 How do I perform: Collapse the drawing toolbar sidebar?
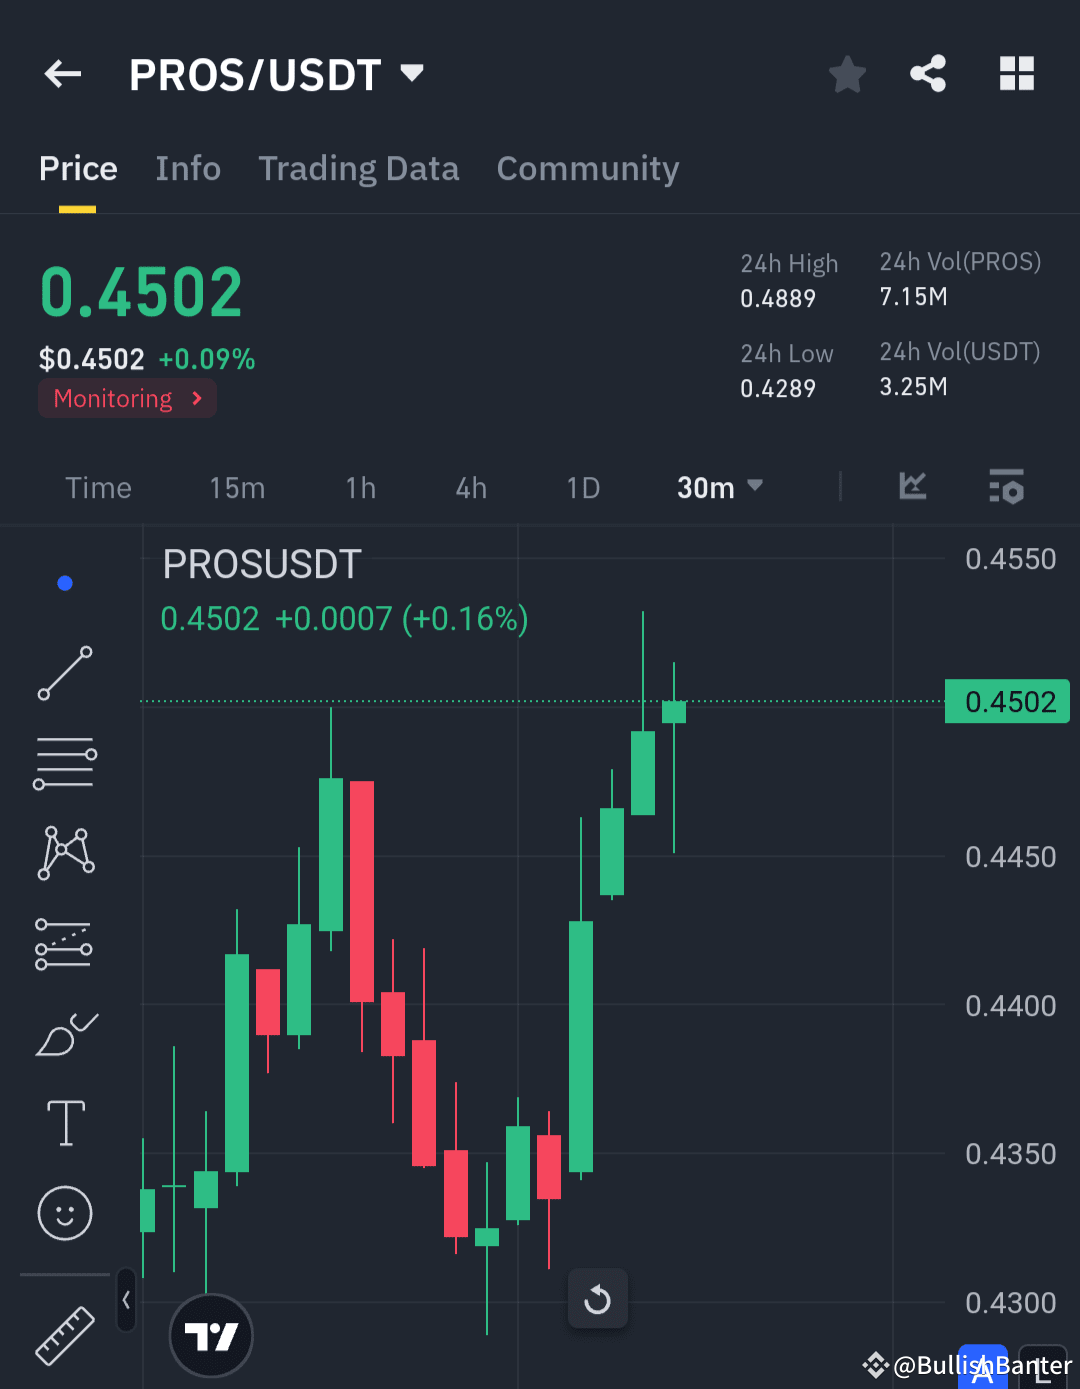point(127,1297)
